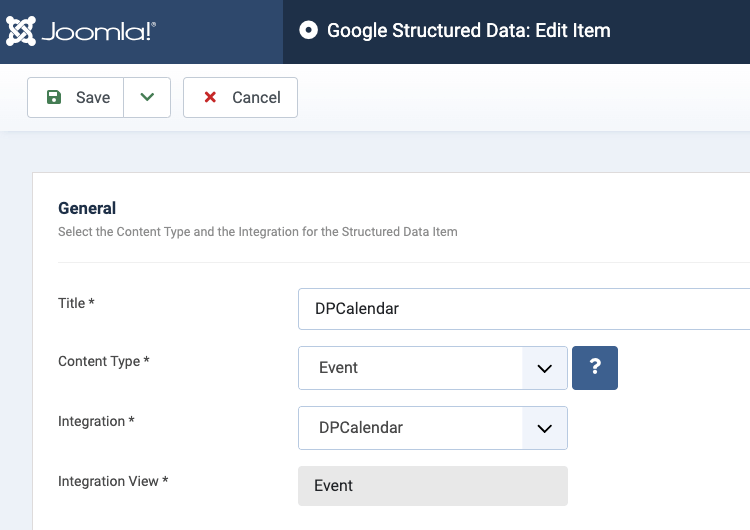Click the Content Type * label
The height and width of the screenshot is (530, 750).
tap(104, 361)
